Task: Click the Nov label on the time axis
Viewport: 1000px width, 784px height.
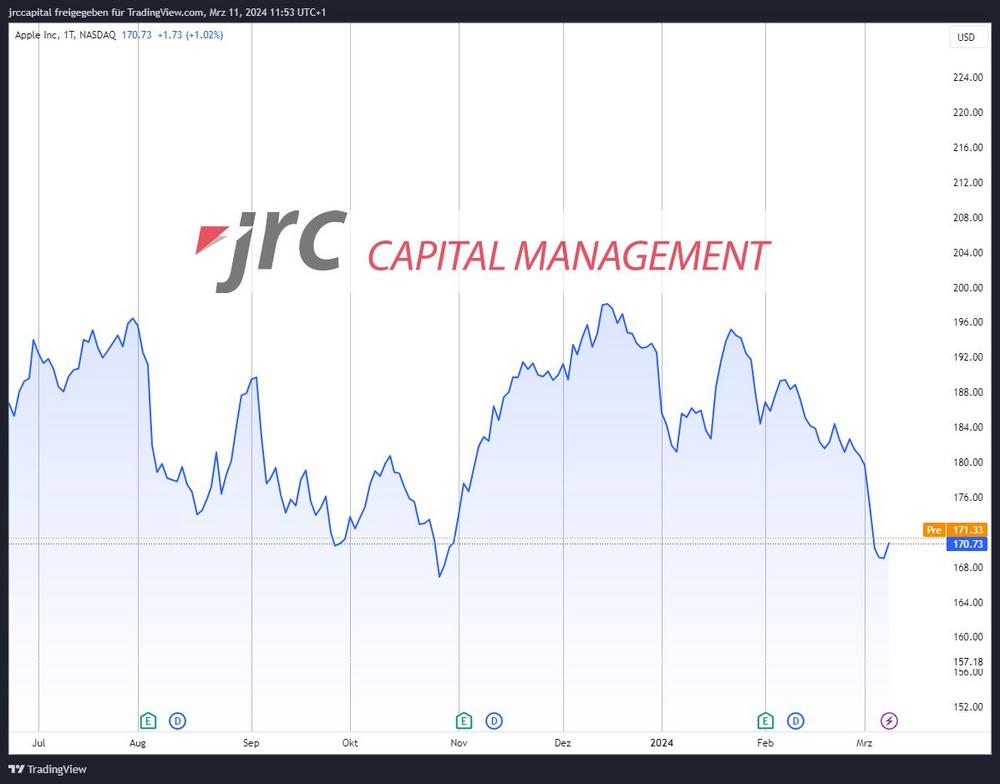Action: coord(459,743)
